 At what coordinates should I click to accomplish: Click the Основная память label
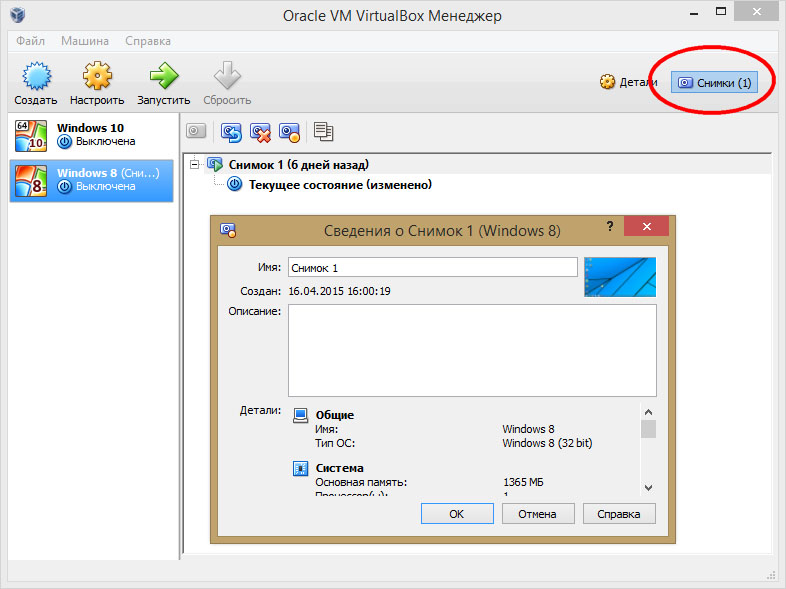pyautogui.click(x=361, y=482)
